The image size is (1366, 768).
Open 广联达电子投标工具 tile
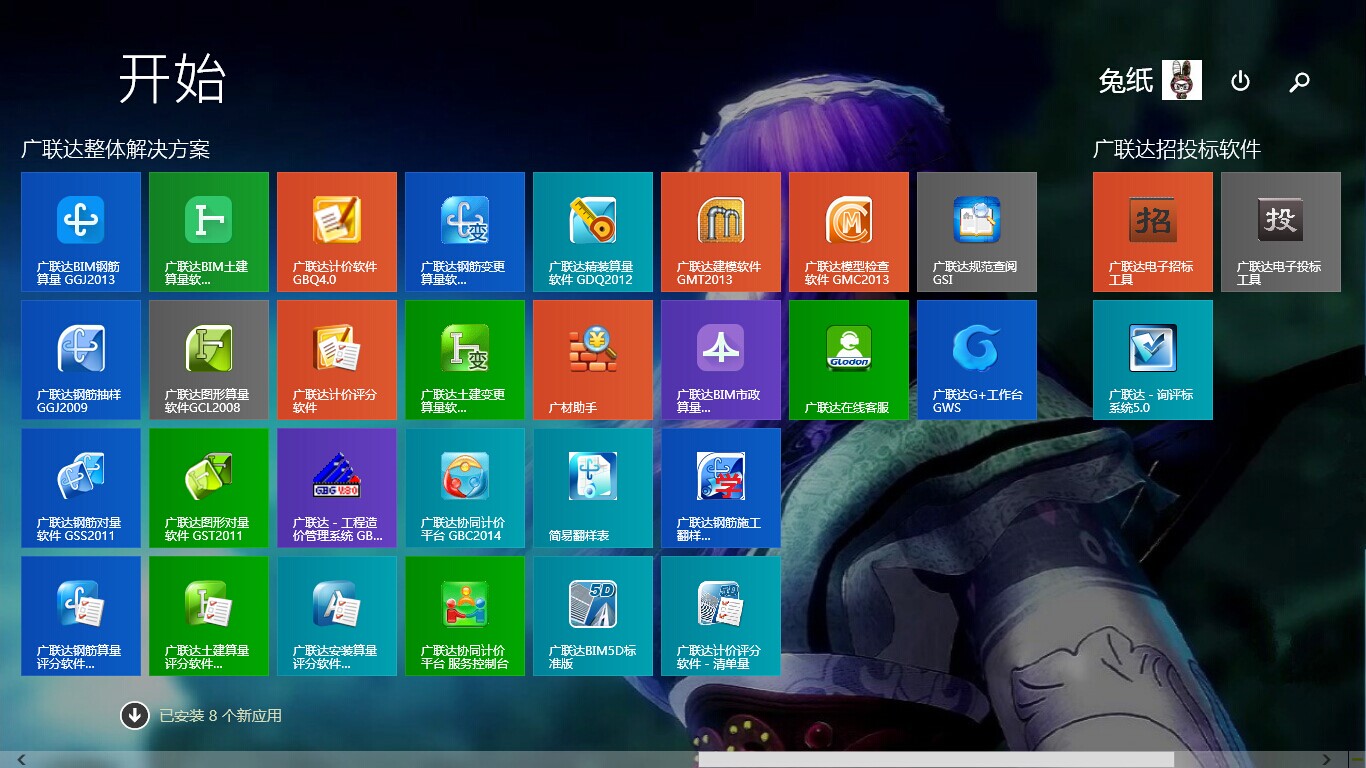pos(1281,232)
